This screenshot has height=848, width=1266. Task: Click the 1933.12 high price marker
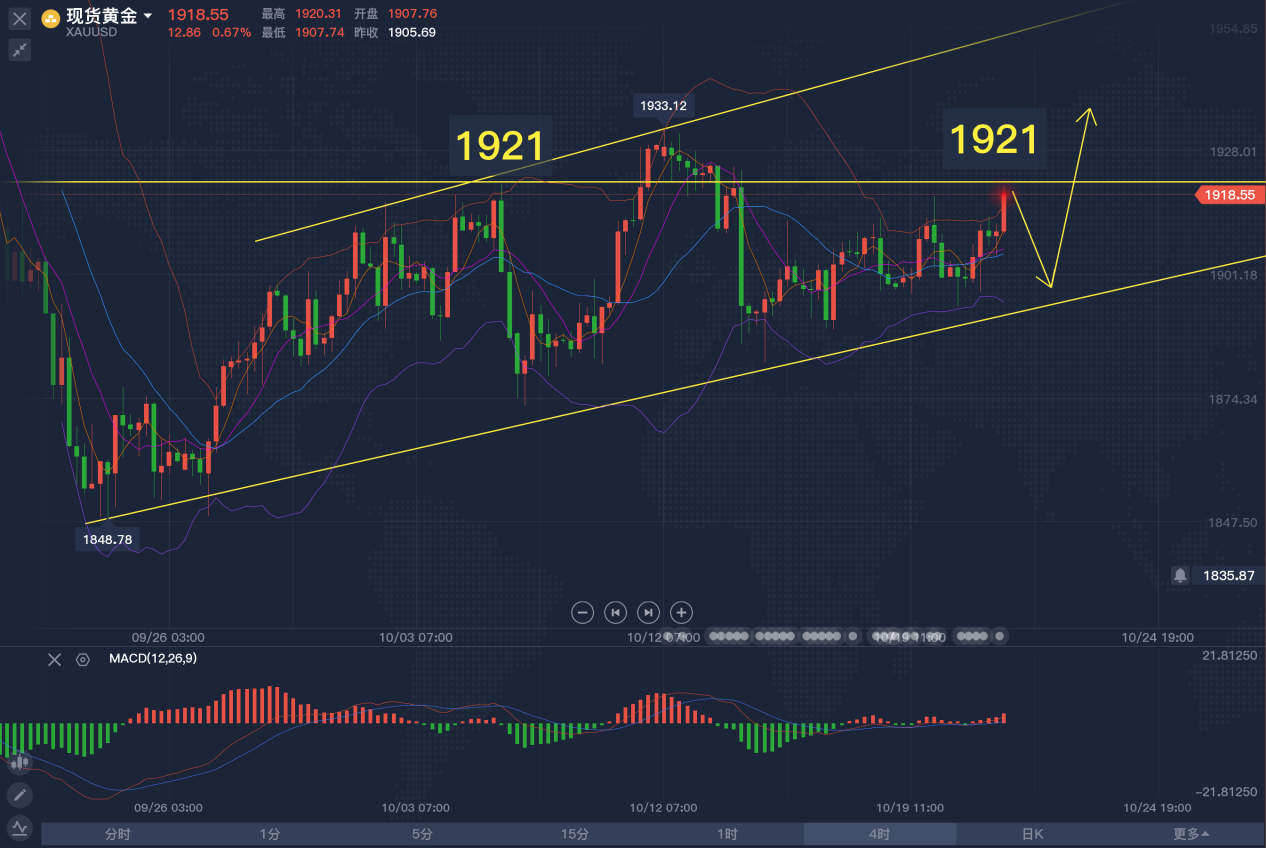point(664,105)
